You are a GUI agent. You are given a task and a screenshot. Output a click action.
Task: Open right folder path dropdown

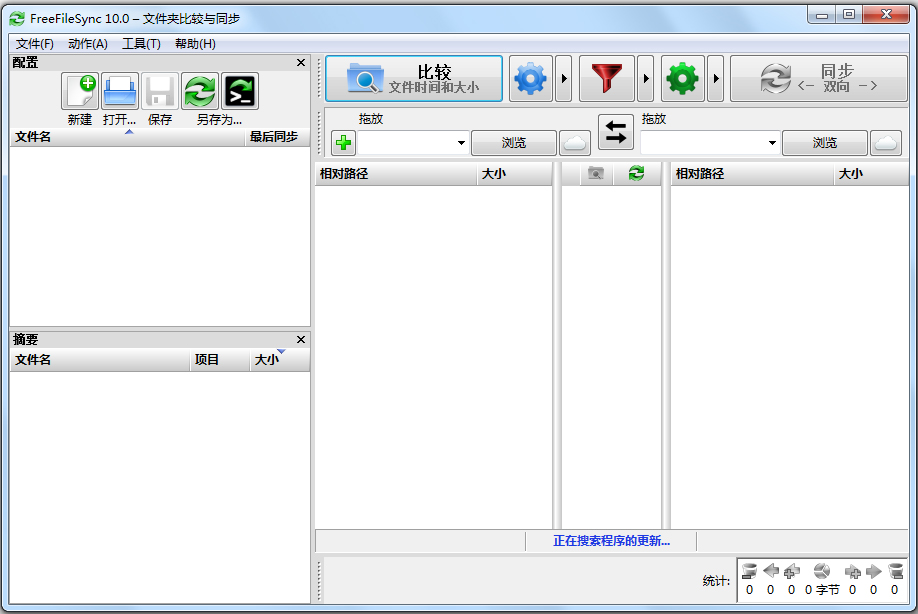tap(772, 143)
